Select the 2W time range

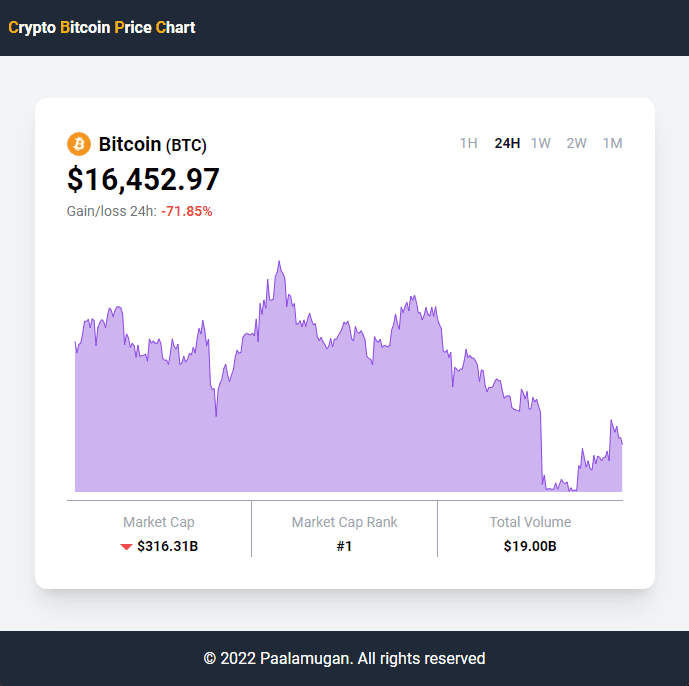tap(577, 143)
